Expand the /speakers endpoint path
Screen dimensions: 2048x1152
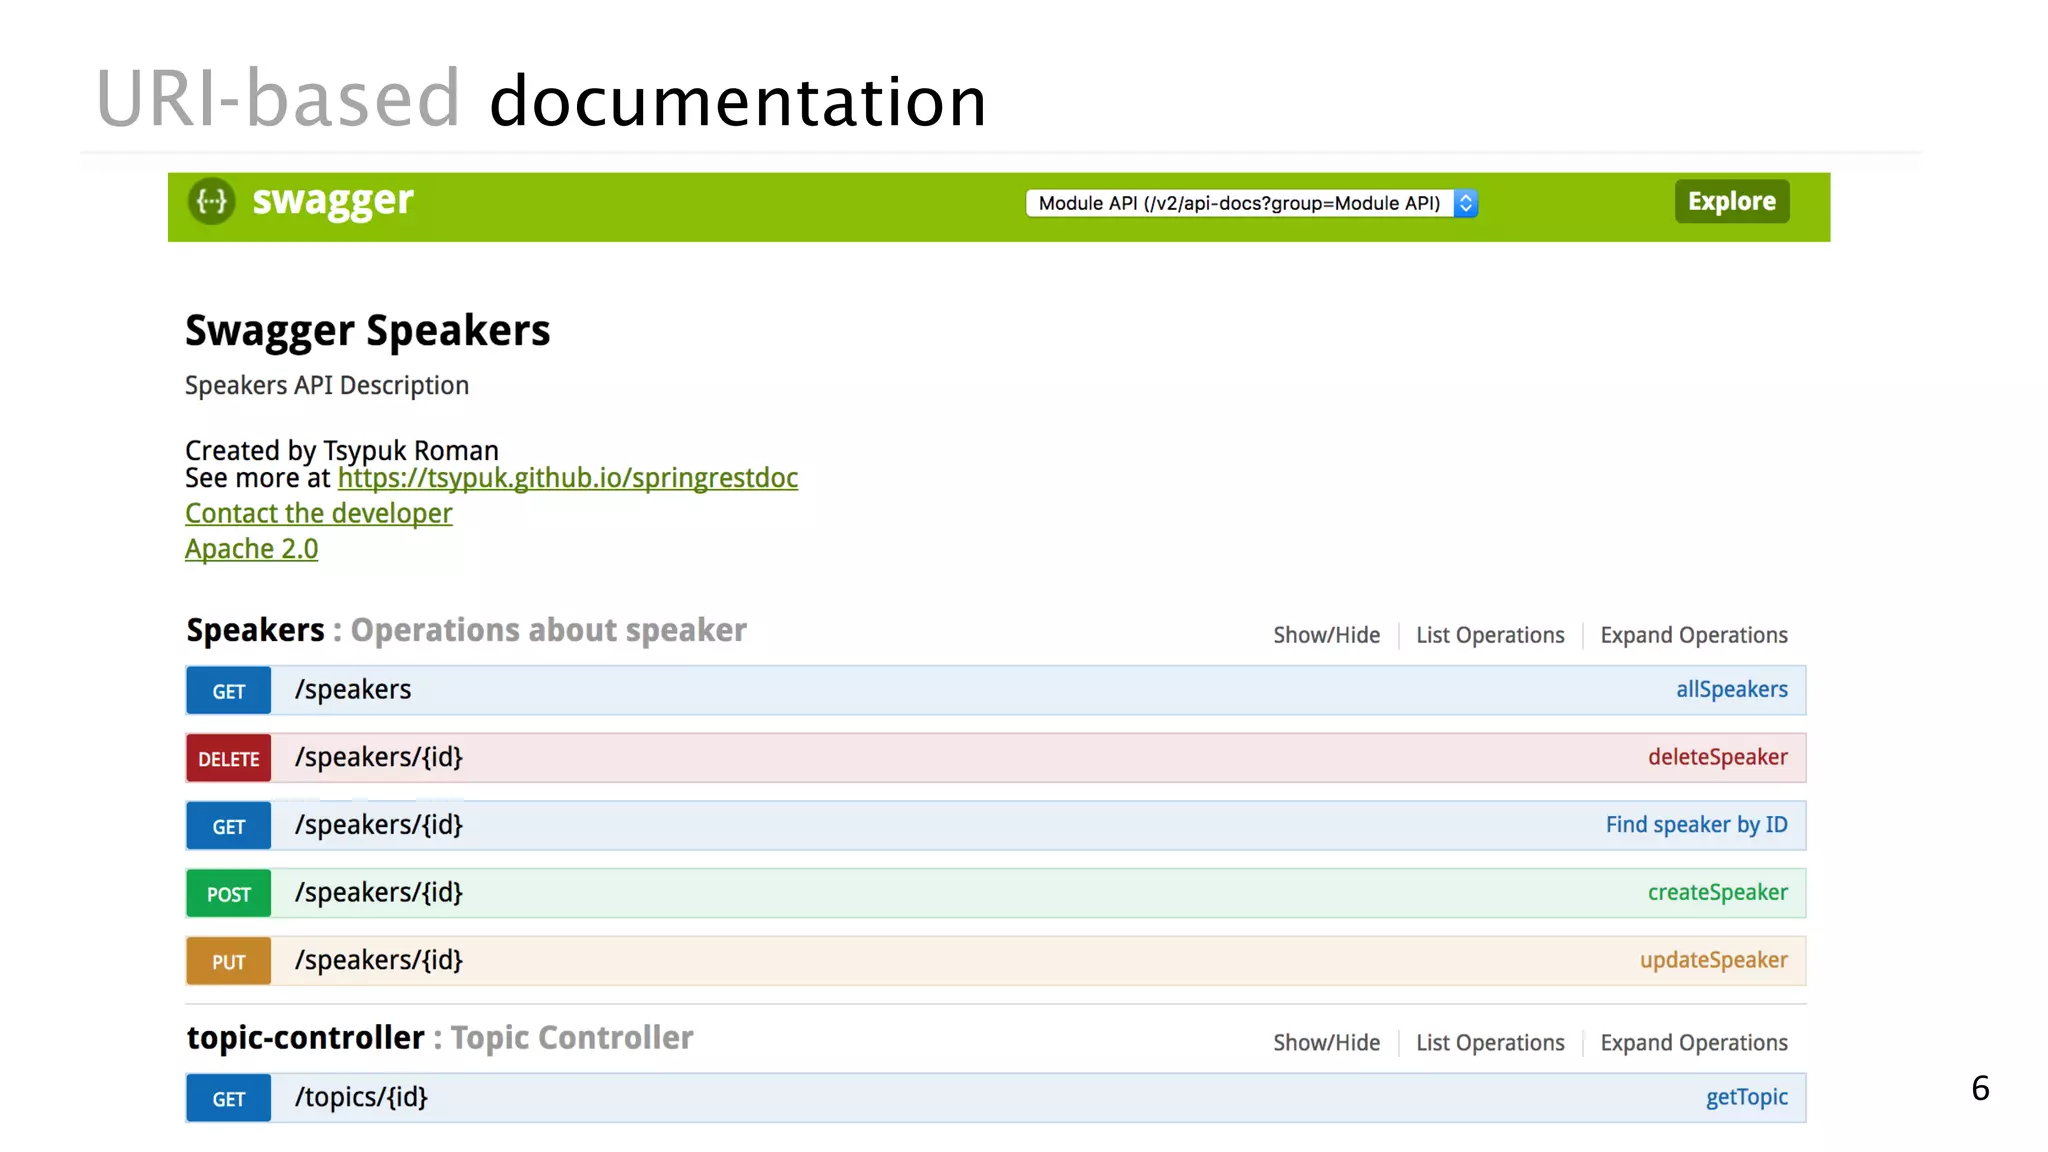(353, 690)
